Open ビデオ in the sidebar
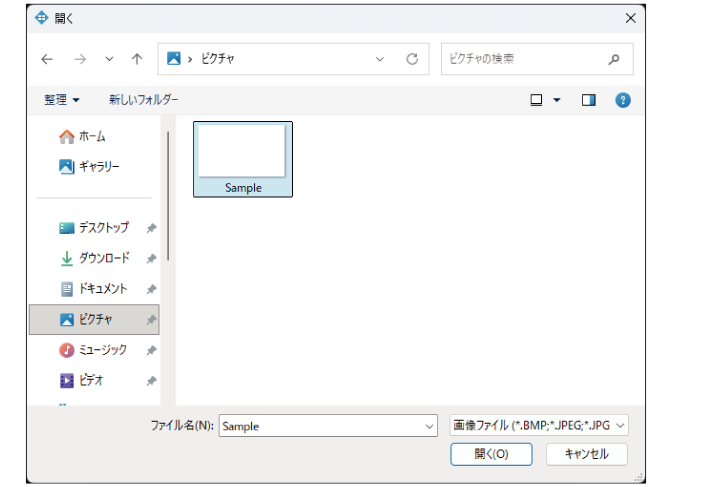 click(x=81, y=380)
